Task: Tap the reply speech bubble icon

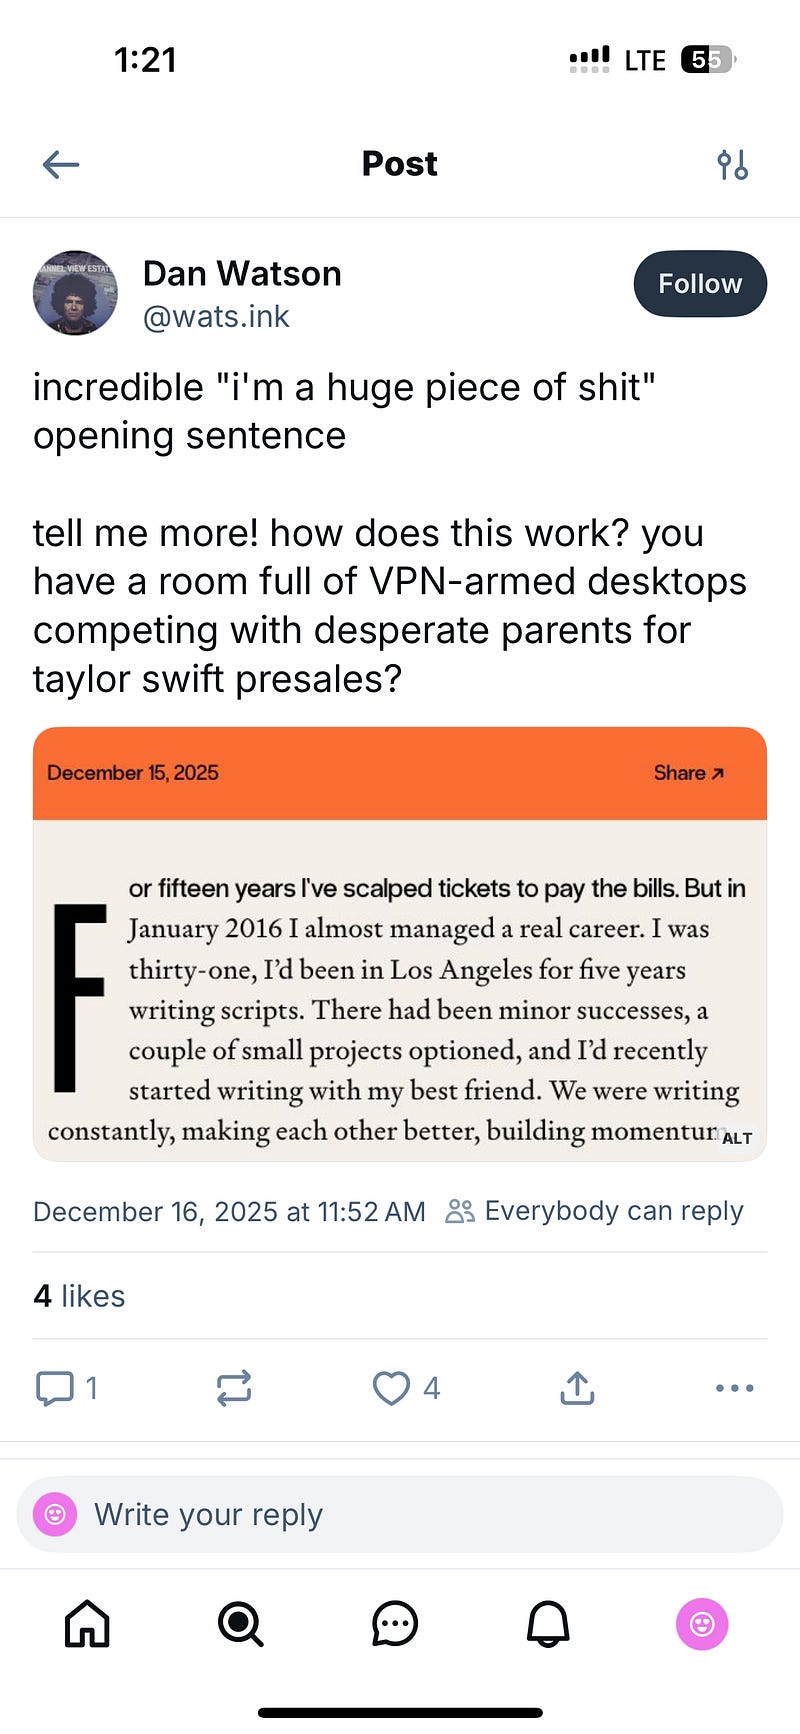Action: (54, 1388)
